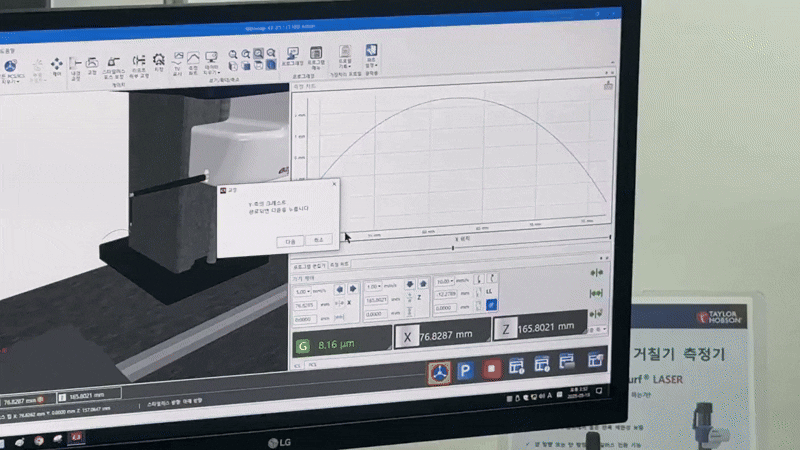Open the notification center icon in system tray
The width and height of the screenshot is (800, 450).
[599, 391]
